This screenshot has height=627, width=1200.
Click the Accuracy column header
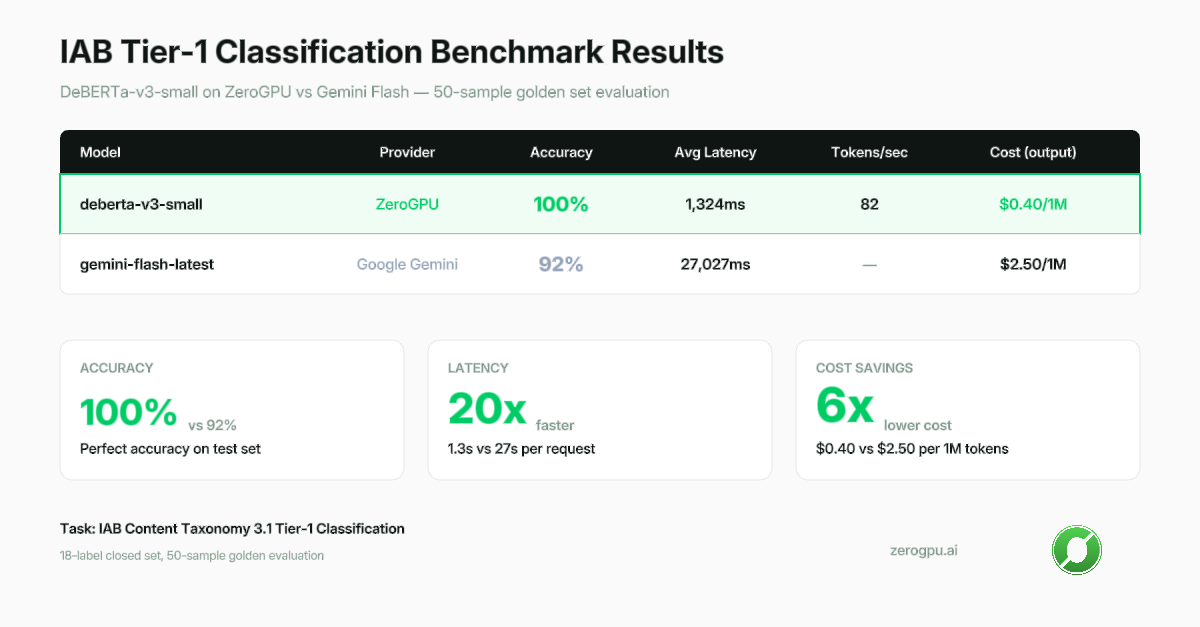561,153
